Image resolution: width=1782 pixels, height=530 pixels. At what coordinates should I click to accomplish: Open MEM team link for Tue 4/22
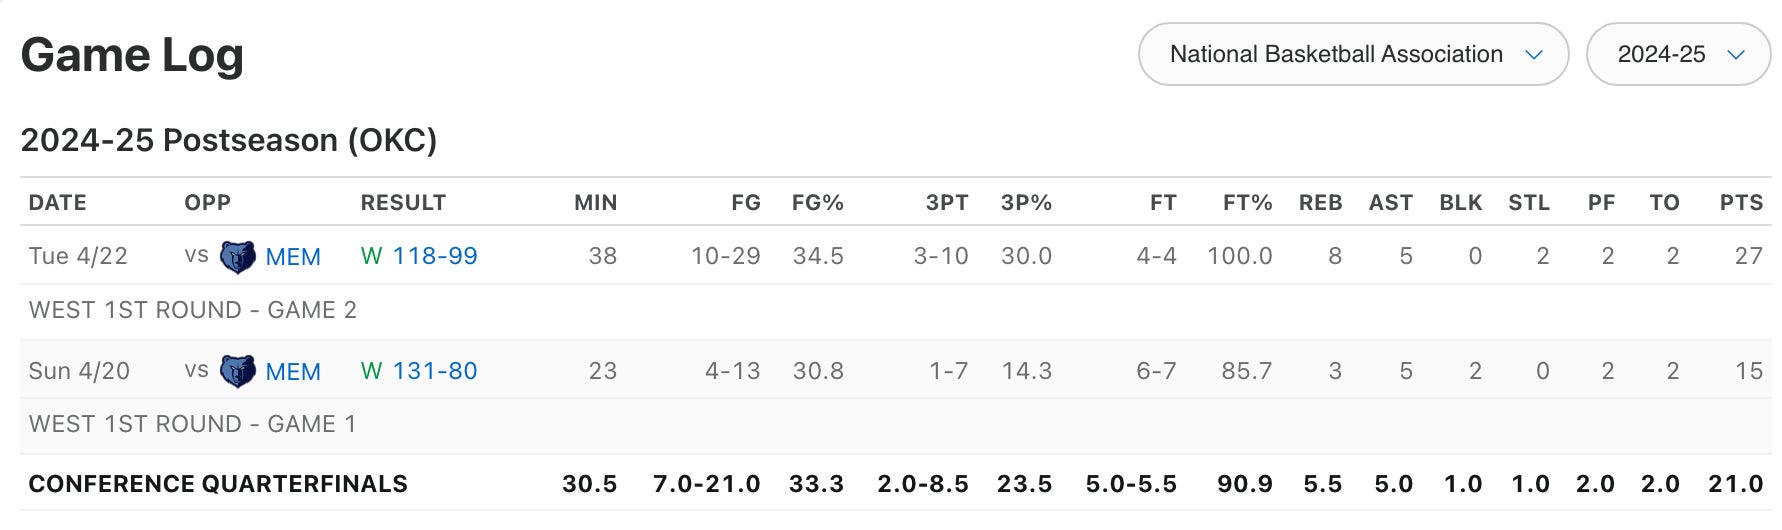[293, 257]
